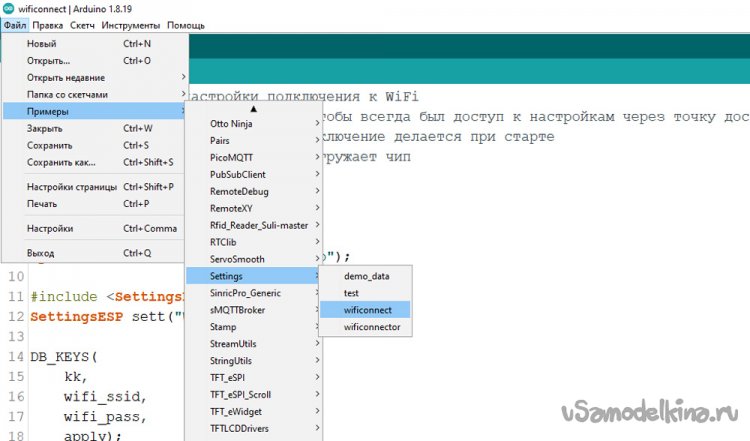Click SettingsESP sett code line

pos(107,317)
